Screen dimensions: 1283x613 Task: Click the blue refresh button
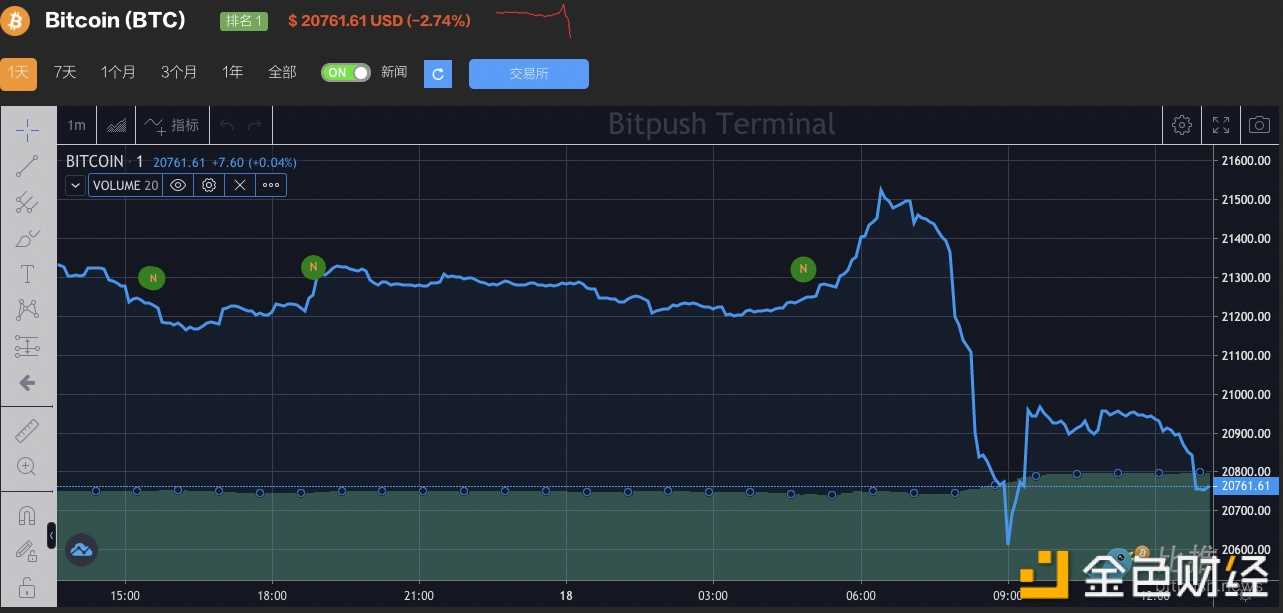[x=438, y=73]
